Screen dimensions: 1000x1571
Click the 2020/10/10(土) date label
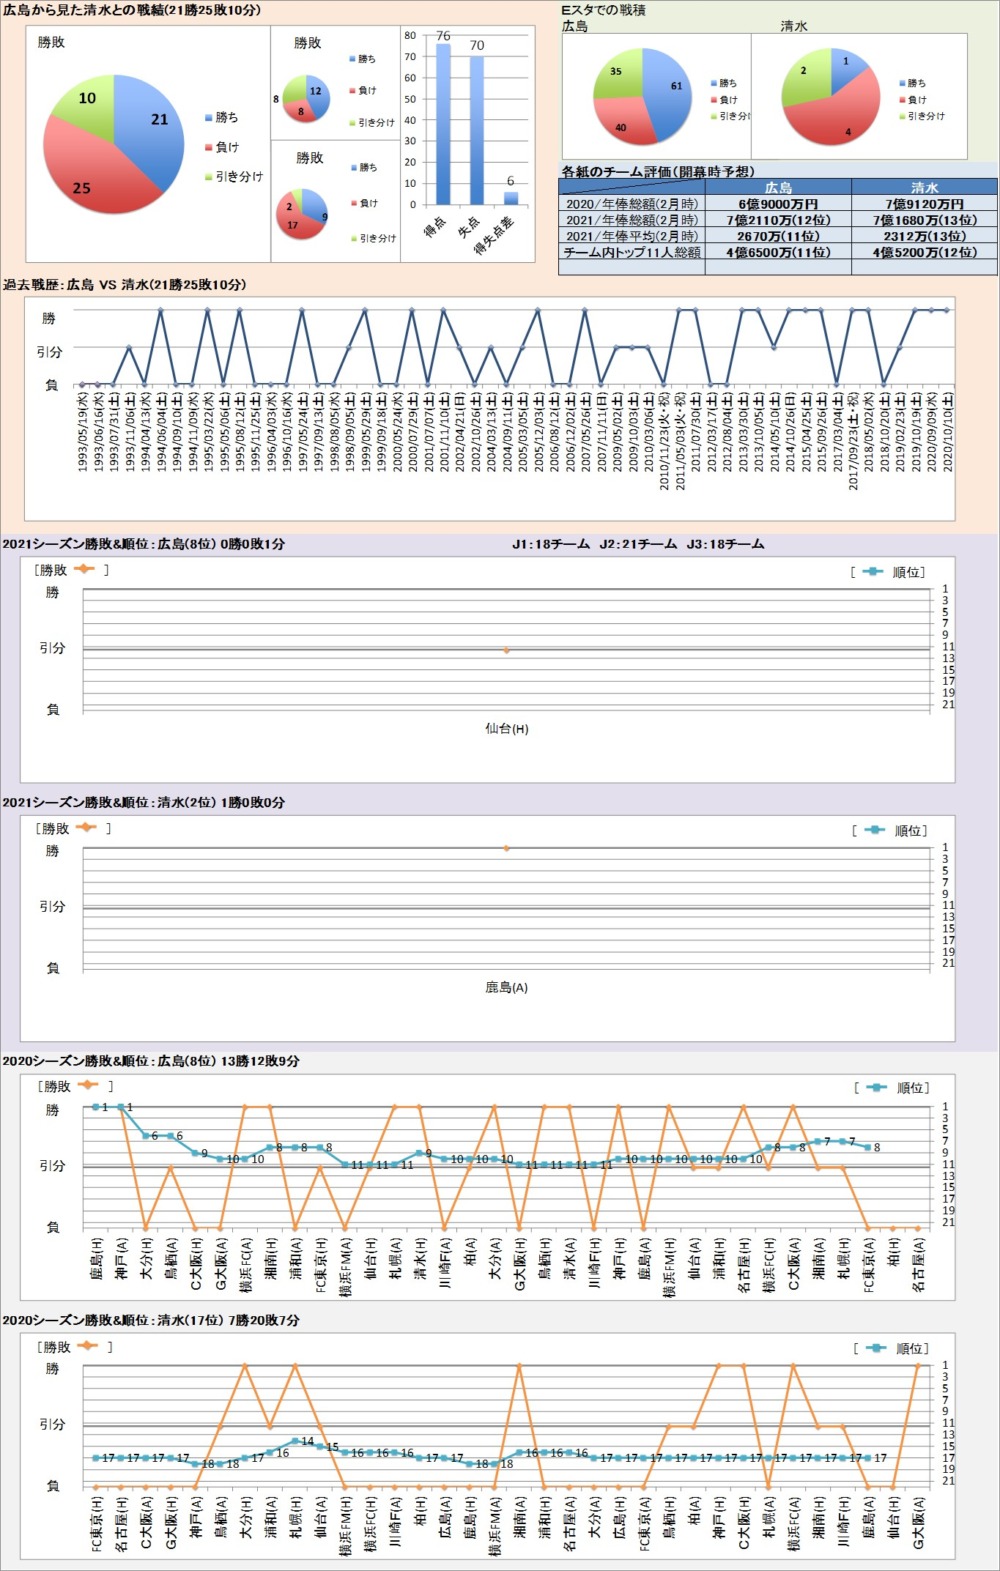tap(947, 431)
